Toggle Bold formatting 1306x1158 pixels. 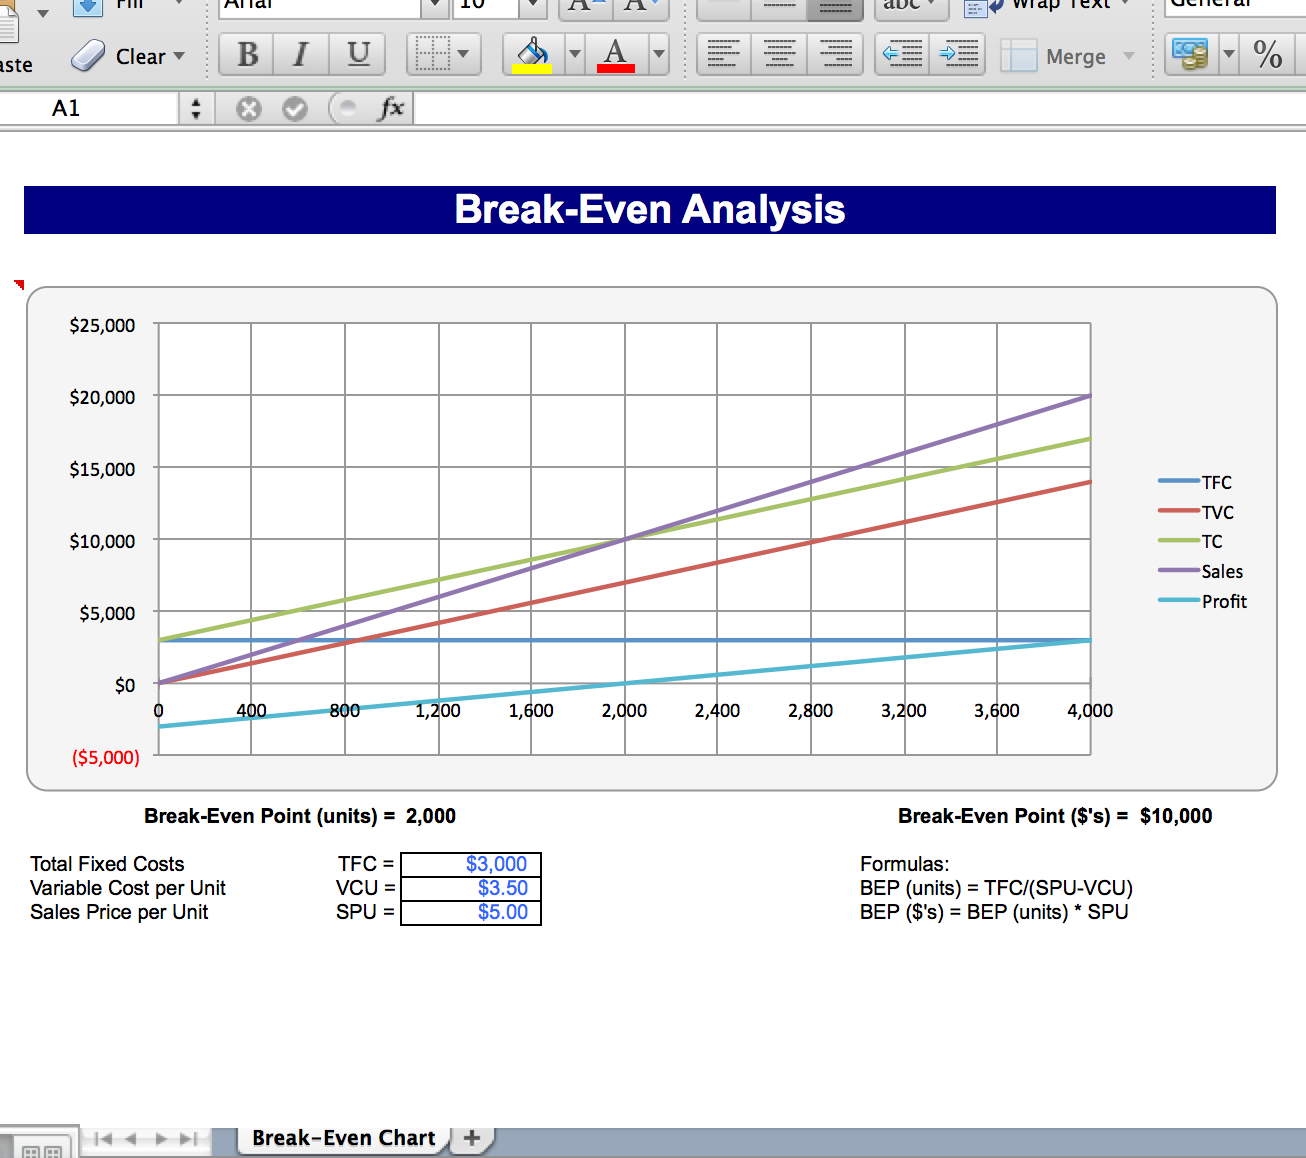point(248,54)
